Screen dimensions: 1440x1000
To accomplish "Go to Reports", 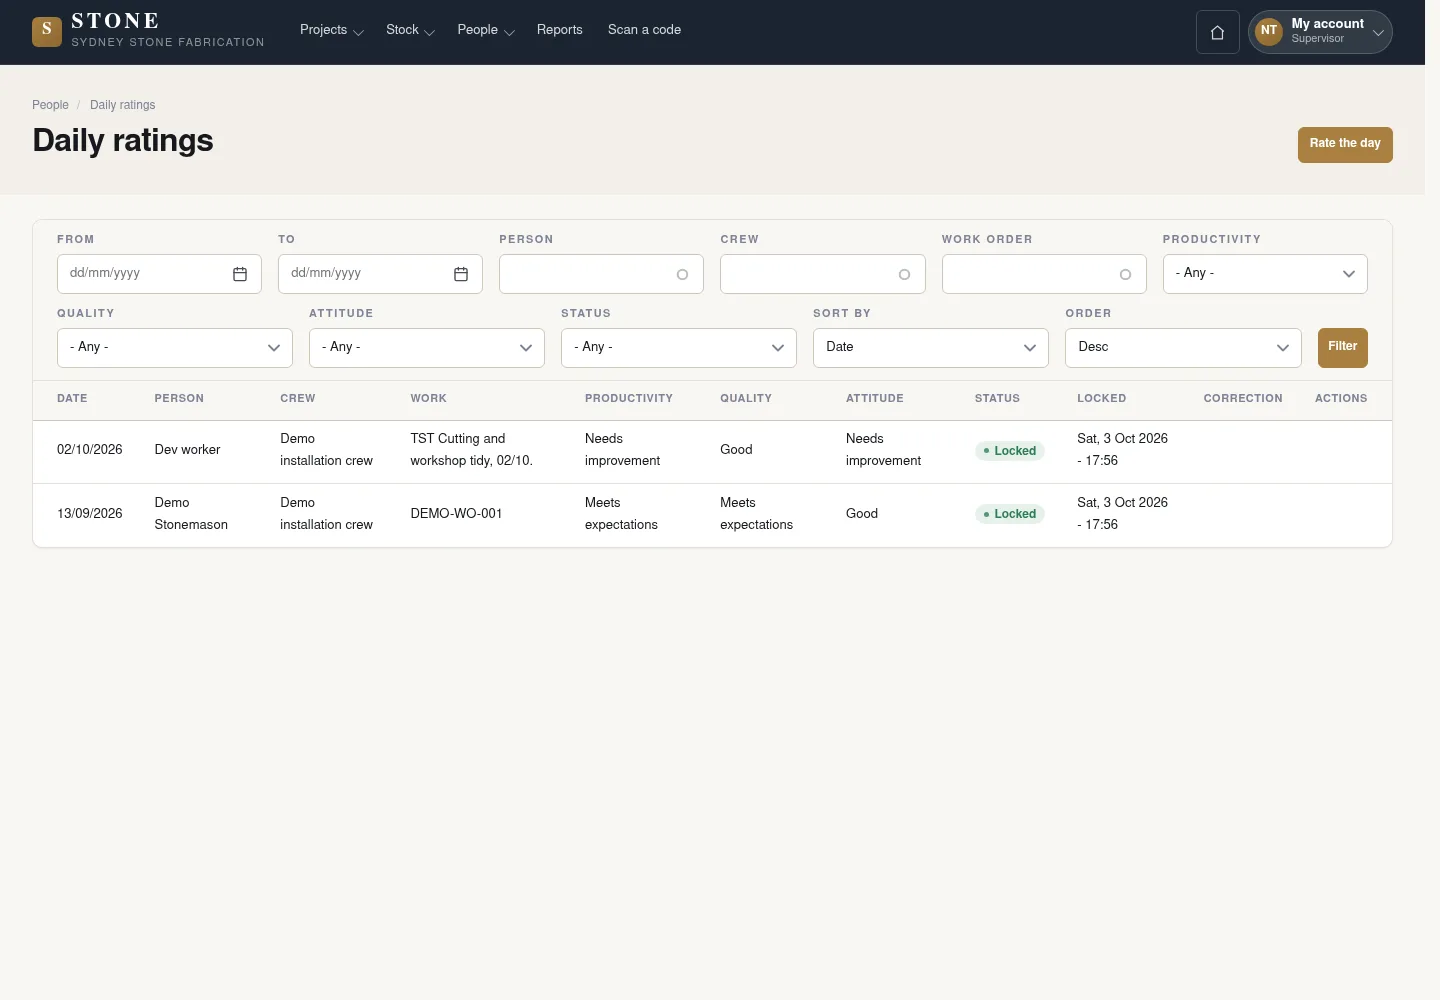I will 560,30.
